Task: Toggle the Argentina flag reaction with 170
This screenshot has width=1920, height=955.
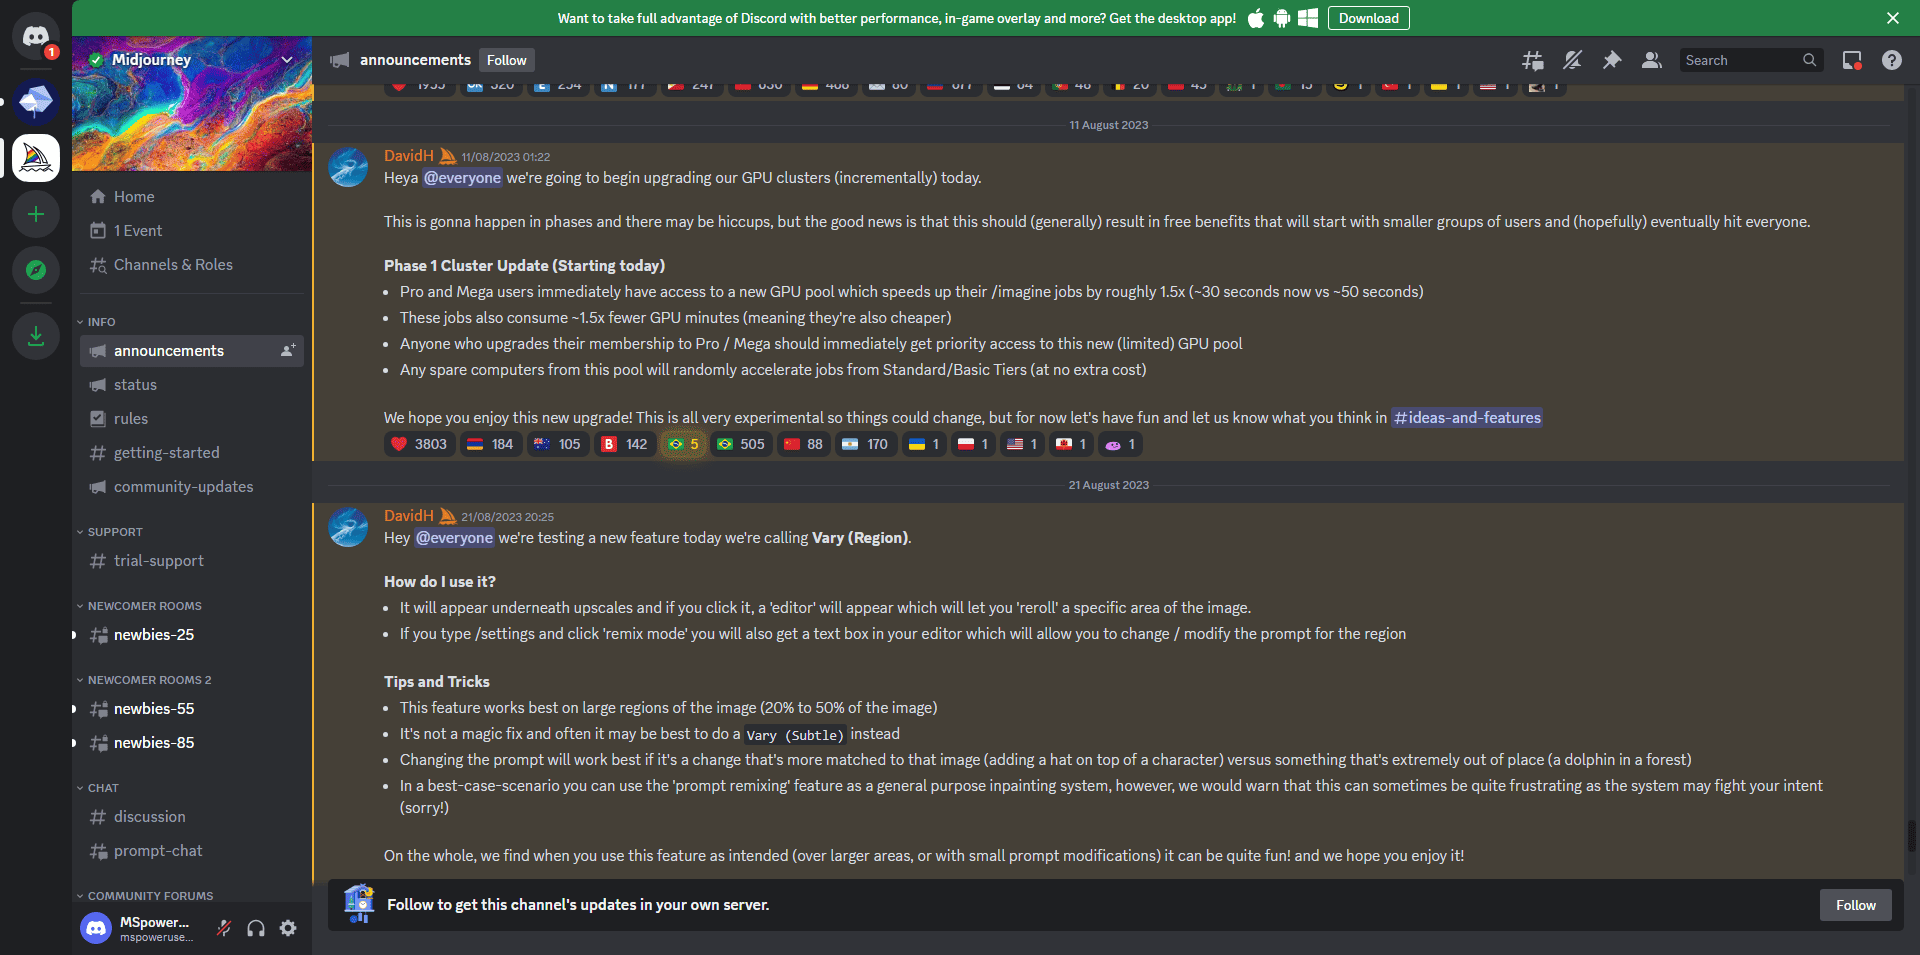Action: pyautogui.click(x=866, y=444)
